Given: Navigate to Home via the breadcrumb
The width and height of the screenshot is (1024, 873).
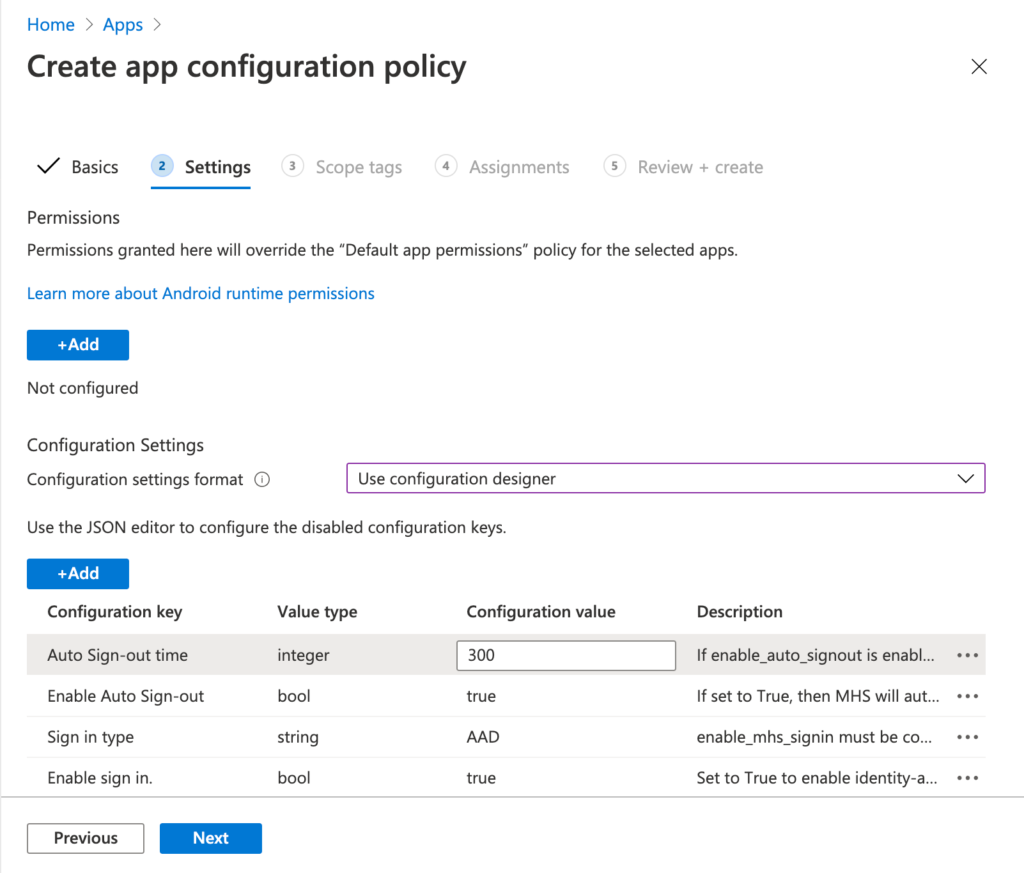Looking at the screenshot, I should click(50, 24).
